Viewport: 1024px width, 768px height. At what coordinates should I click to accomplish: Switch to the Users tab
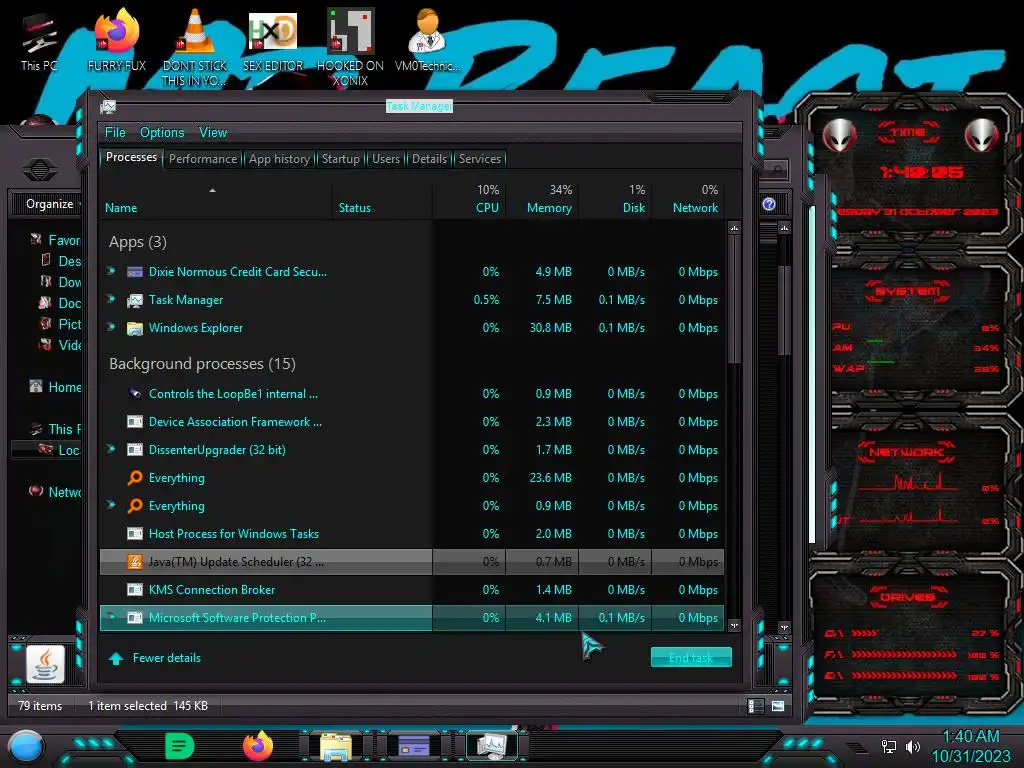[x=386, y=159]
